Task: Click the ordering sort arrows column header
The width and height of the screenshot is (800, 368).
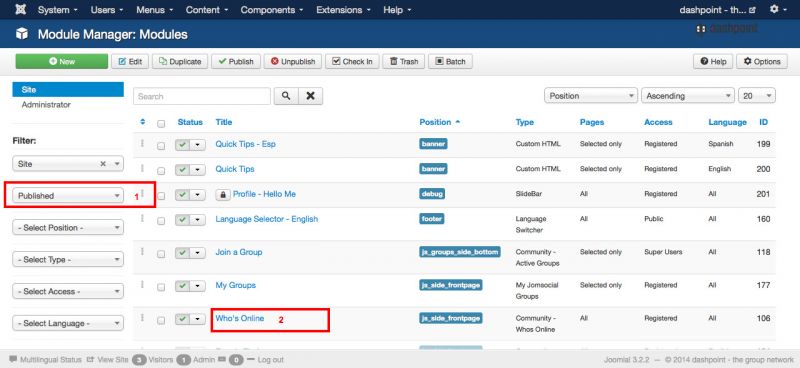Action: [143, 122]
